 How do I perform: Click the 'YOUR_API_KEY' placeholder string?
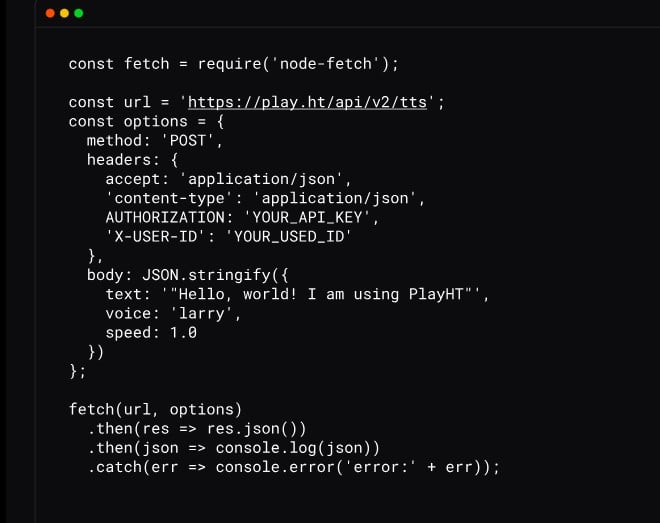coord(307,218)
